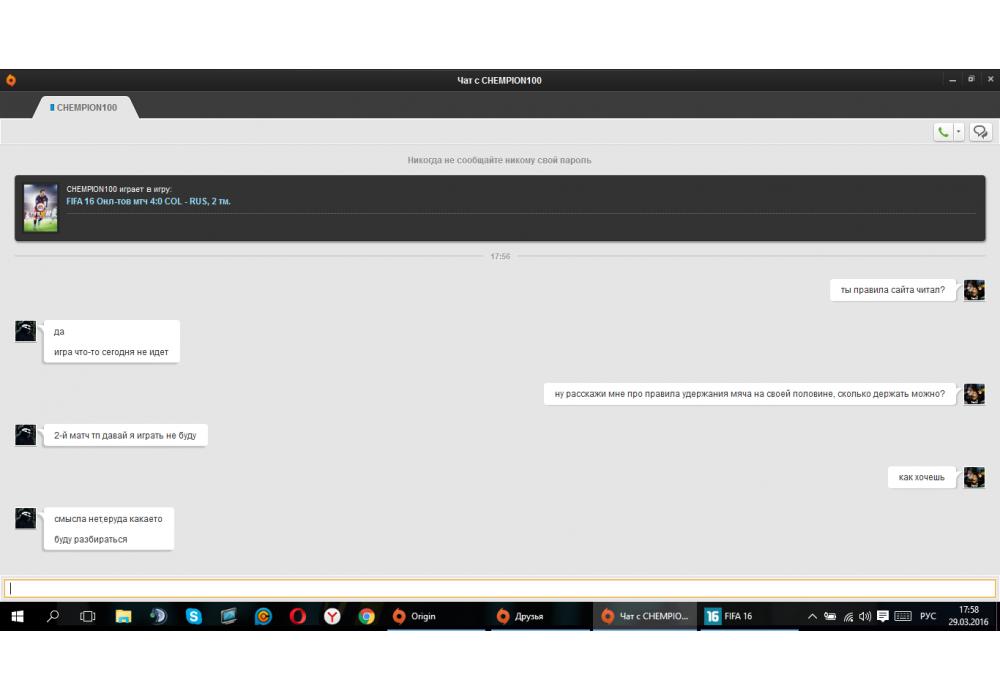Switch to the Origin window on the taskbar

point(436,616)
